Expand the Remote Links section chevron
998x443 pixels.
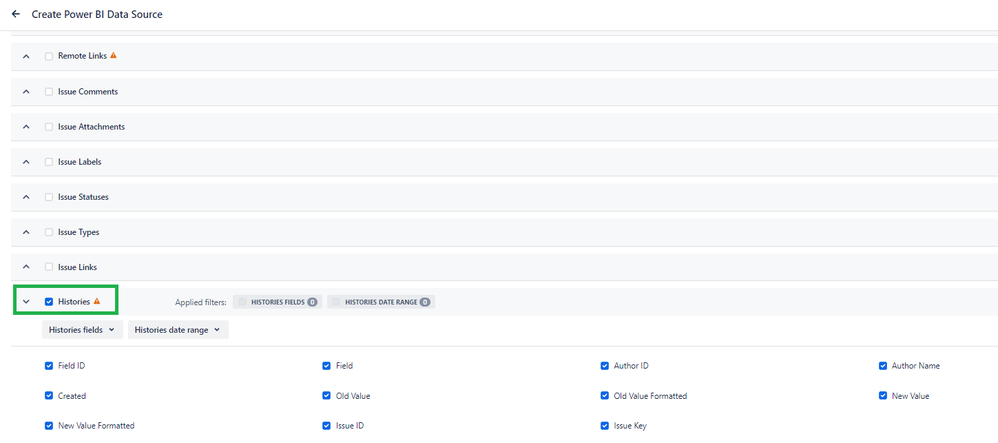[26, 57]
